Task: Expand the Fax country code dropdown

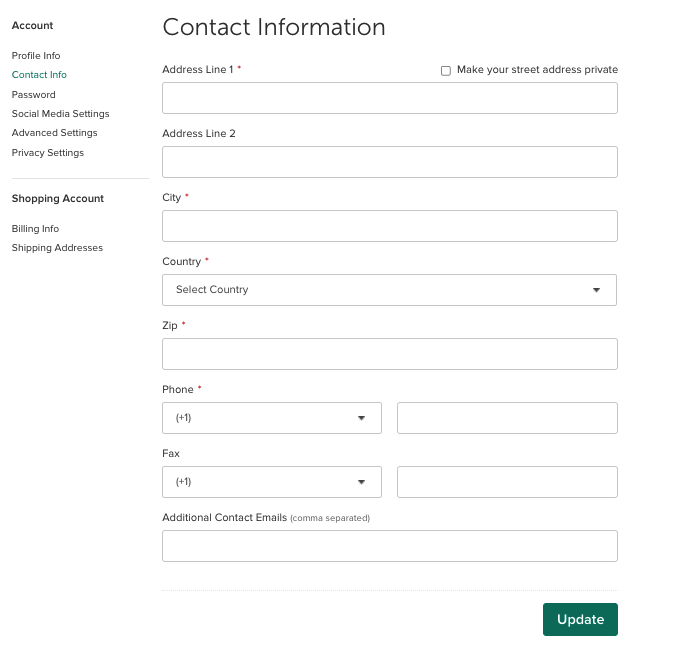Action: [x=271, y=482]
